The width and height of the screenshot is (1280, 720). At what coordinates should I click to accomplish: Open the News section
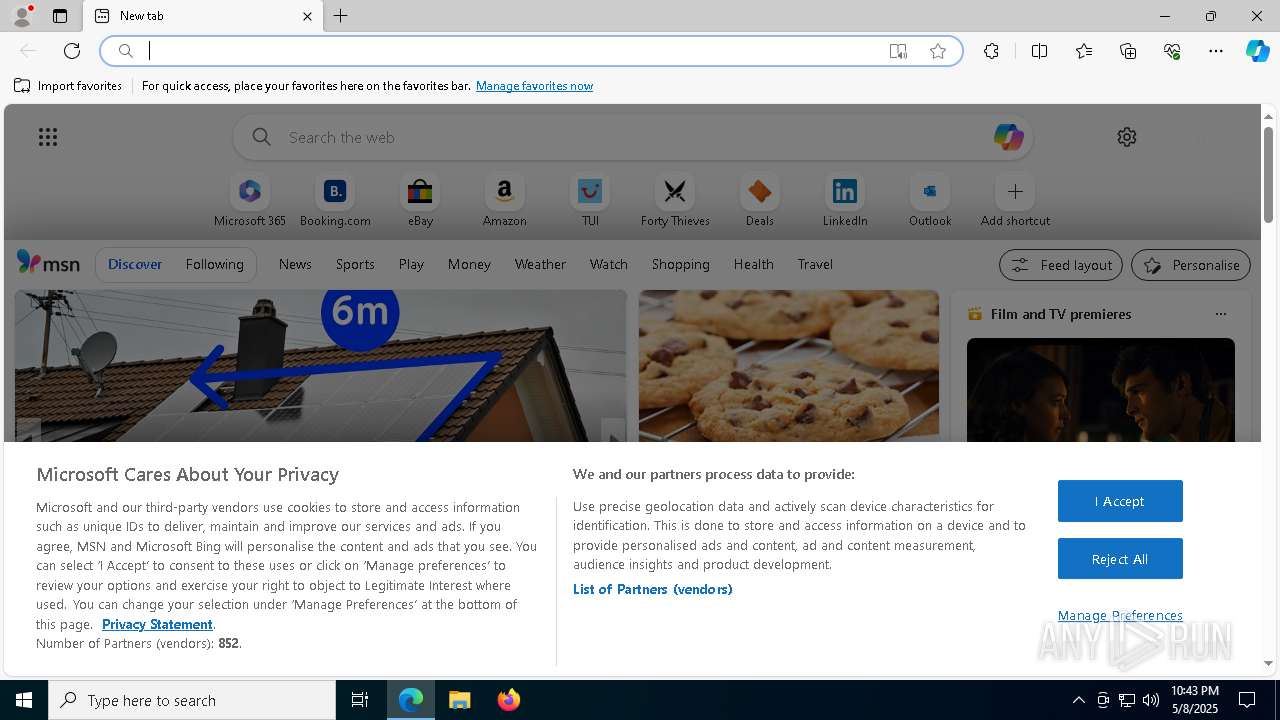click(x=295, y=265)
